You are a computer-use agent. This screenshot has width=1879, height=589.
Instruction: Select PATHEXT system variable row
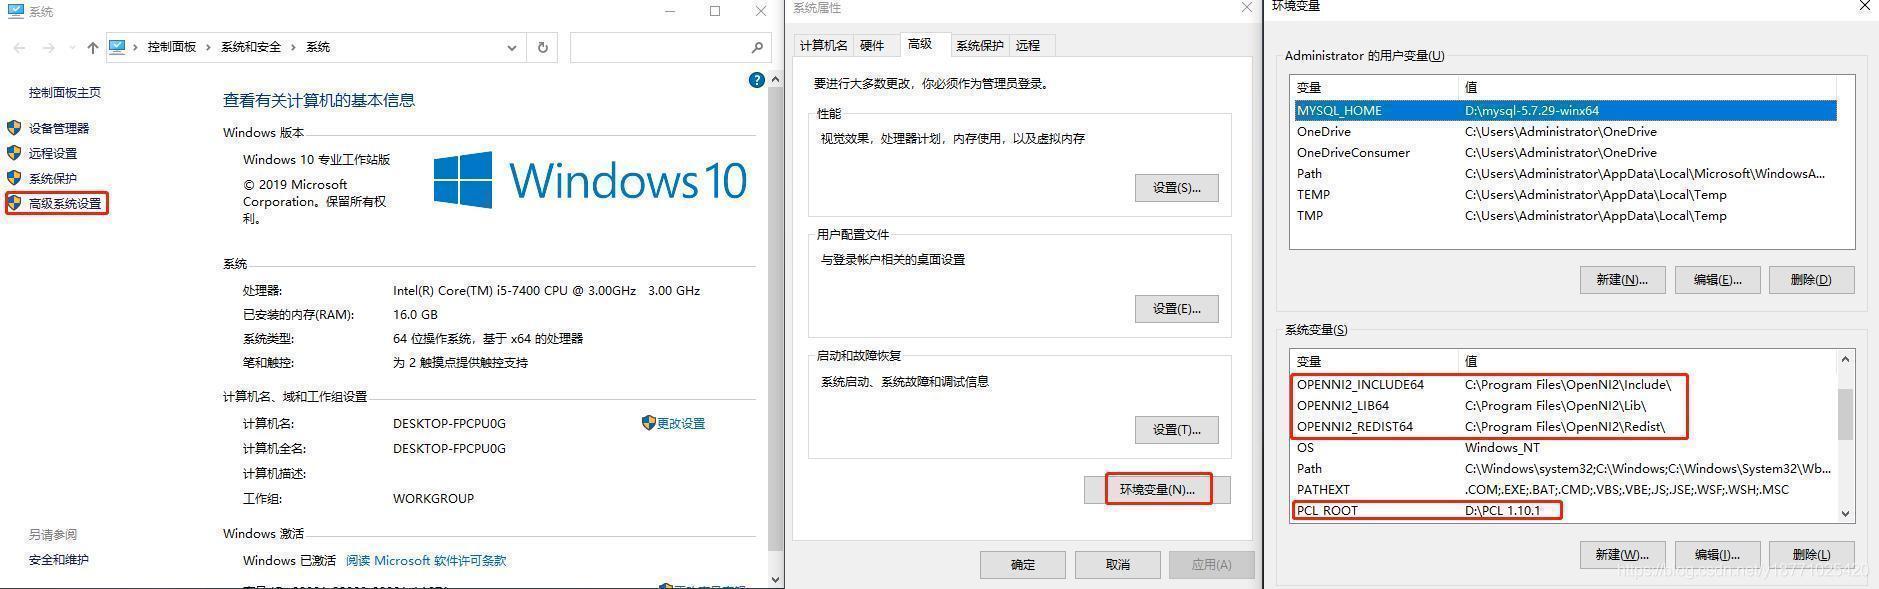[x=1565, y=489]
